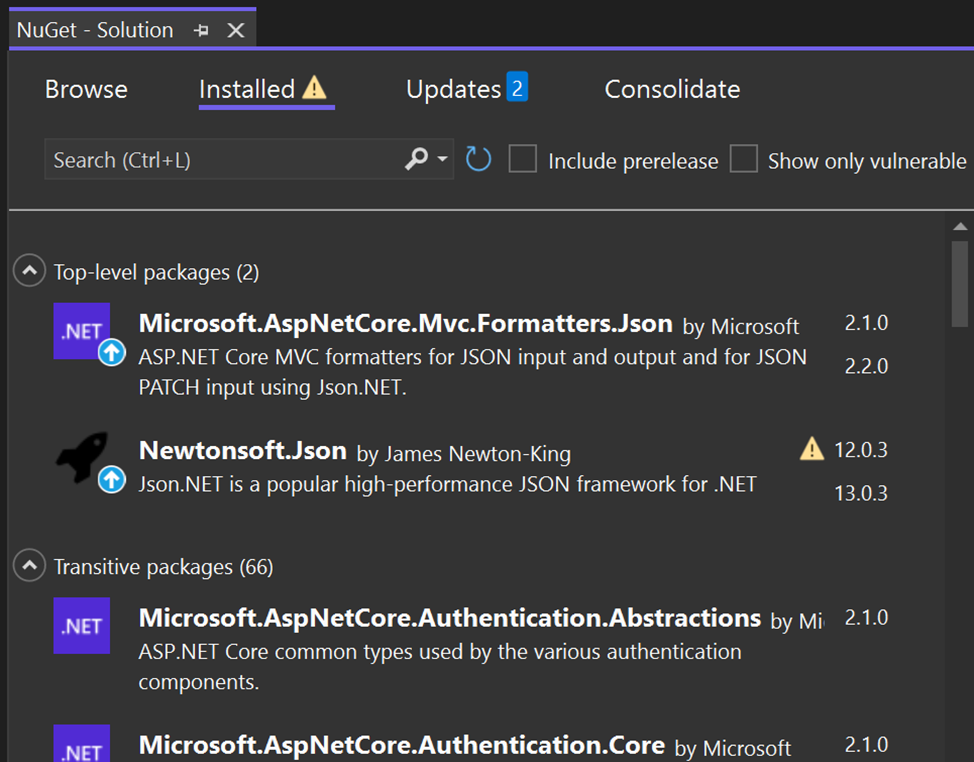Click ASP.NET Core common types description
The image size is (974, 762).
click(x=440, y=666)
